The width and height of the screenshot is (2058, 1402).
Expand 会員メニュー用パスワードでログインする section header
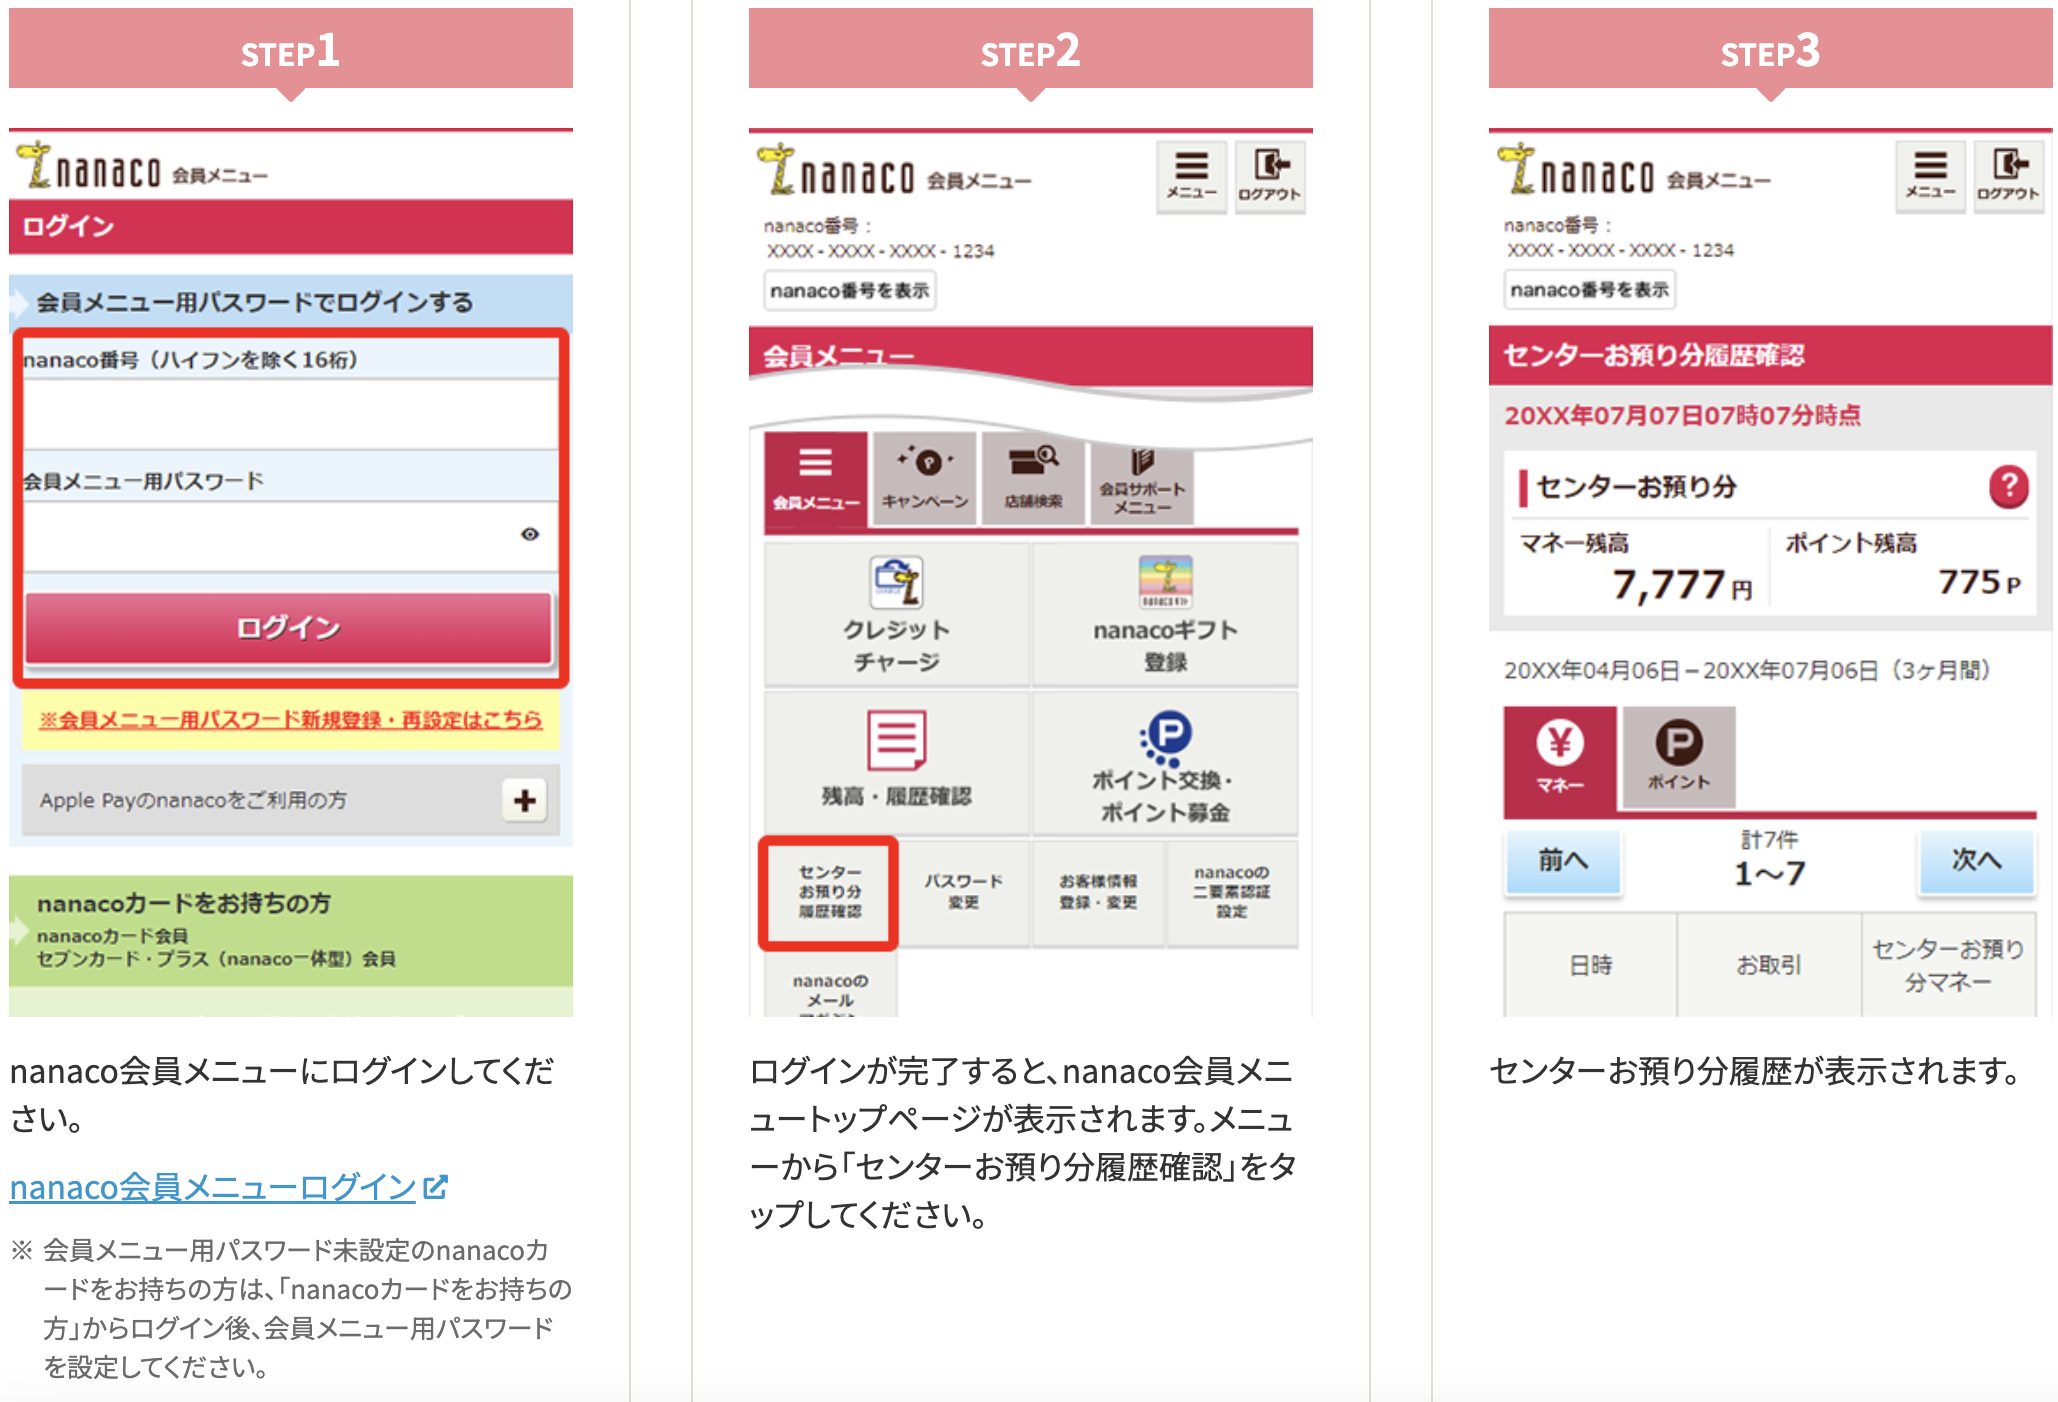291,302
